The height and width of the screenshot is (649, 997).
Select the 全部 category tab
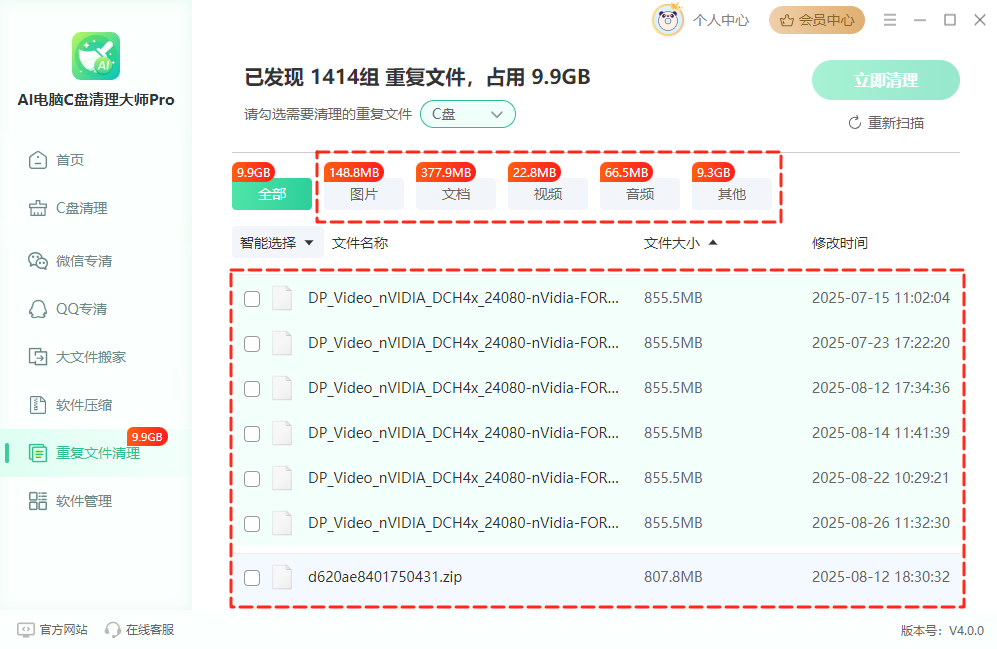click(272, 194)
